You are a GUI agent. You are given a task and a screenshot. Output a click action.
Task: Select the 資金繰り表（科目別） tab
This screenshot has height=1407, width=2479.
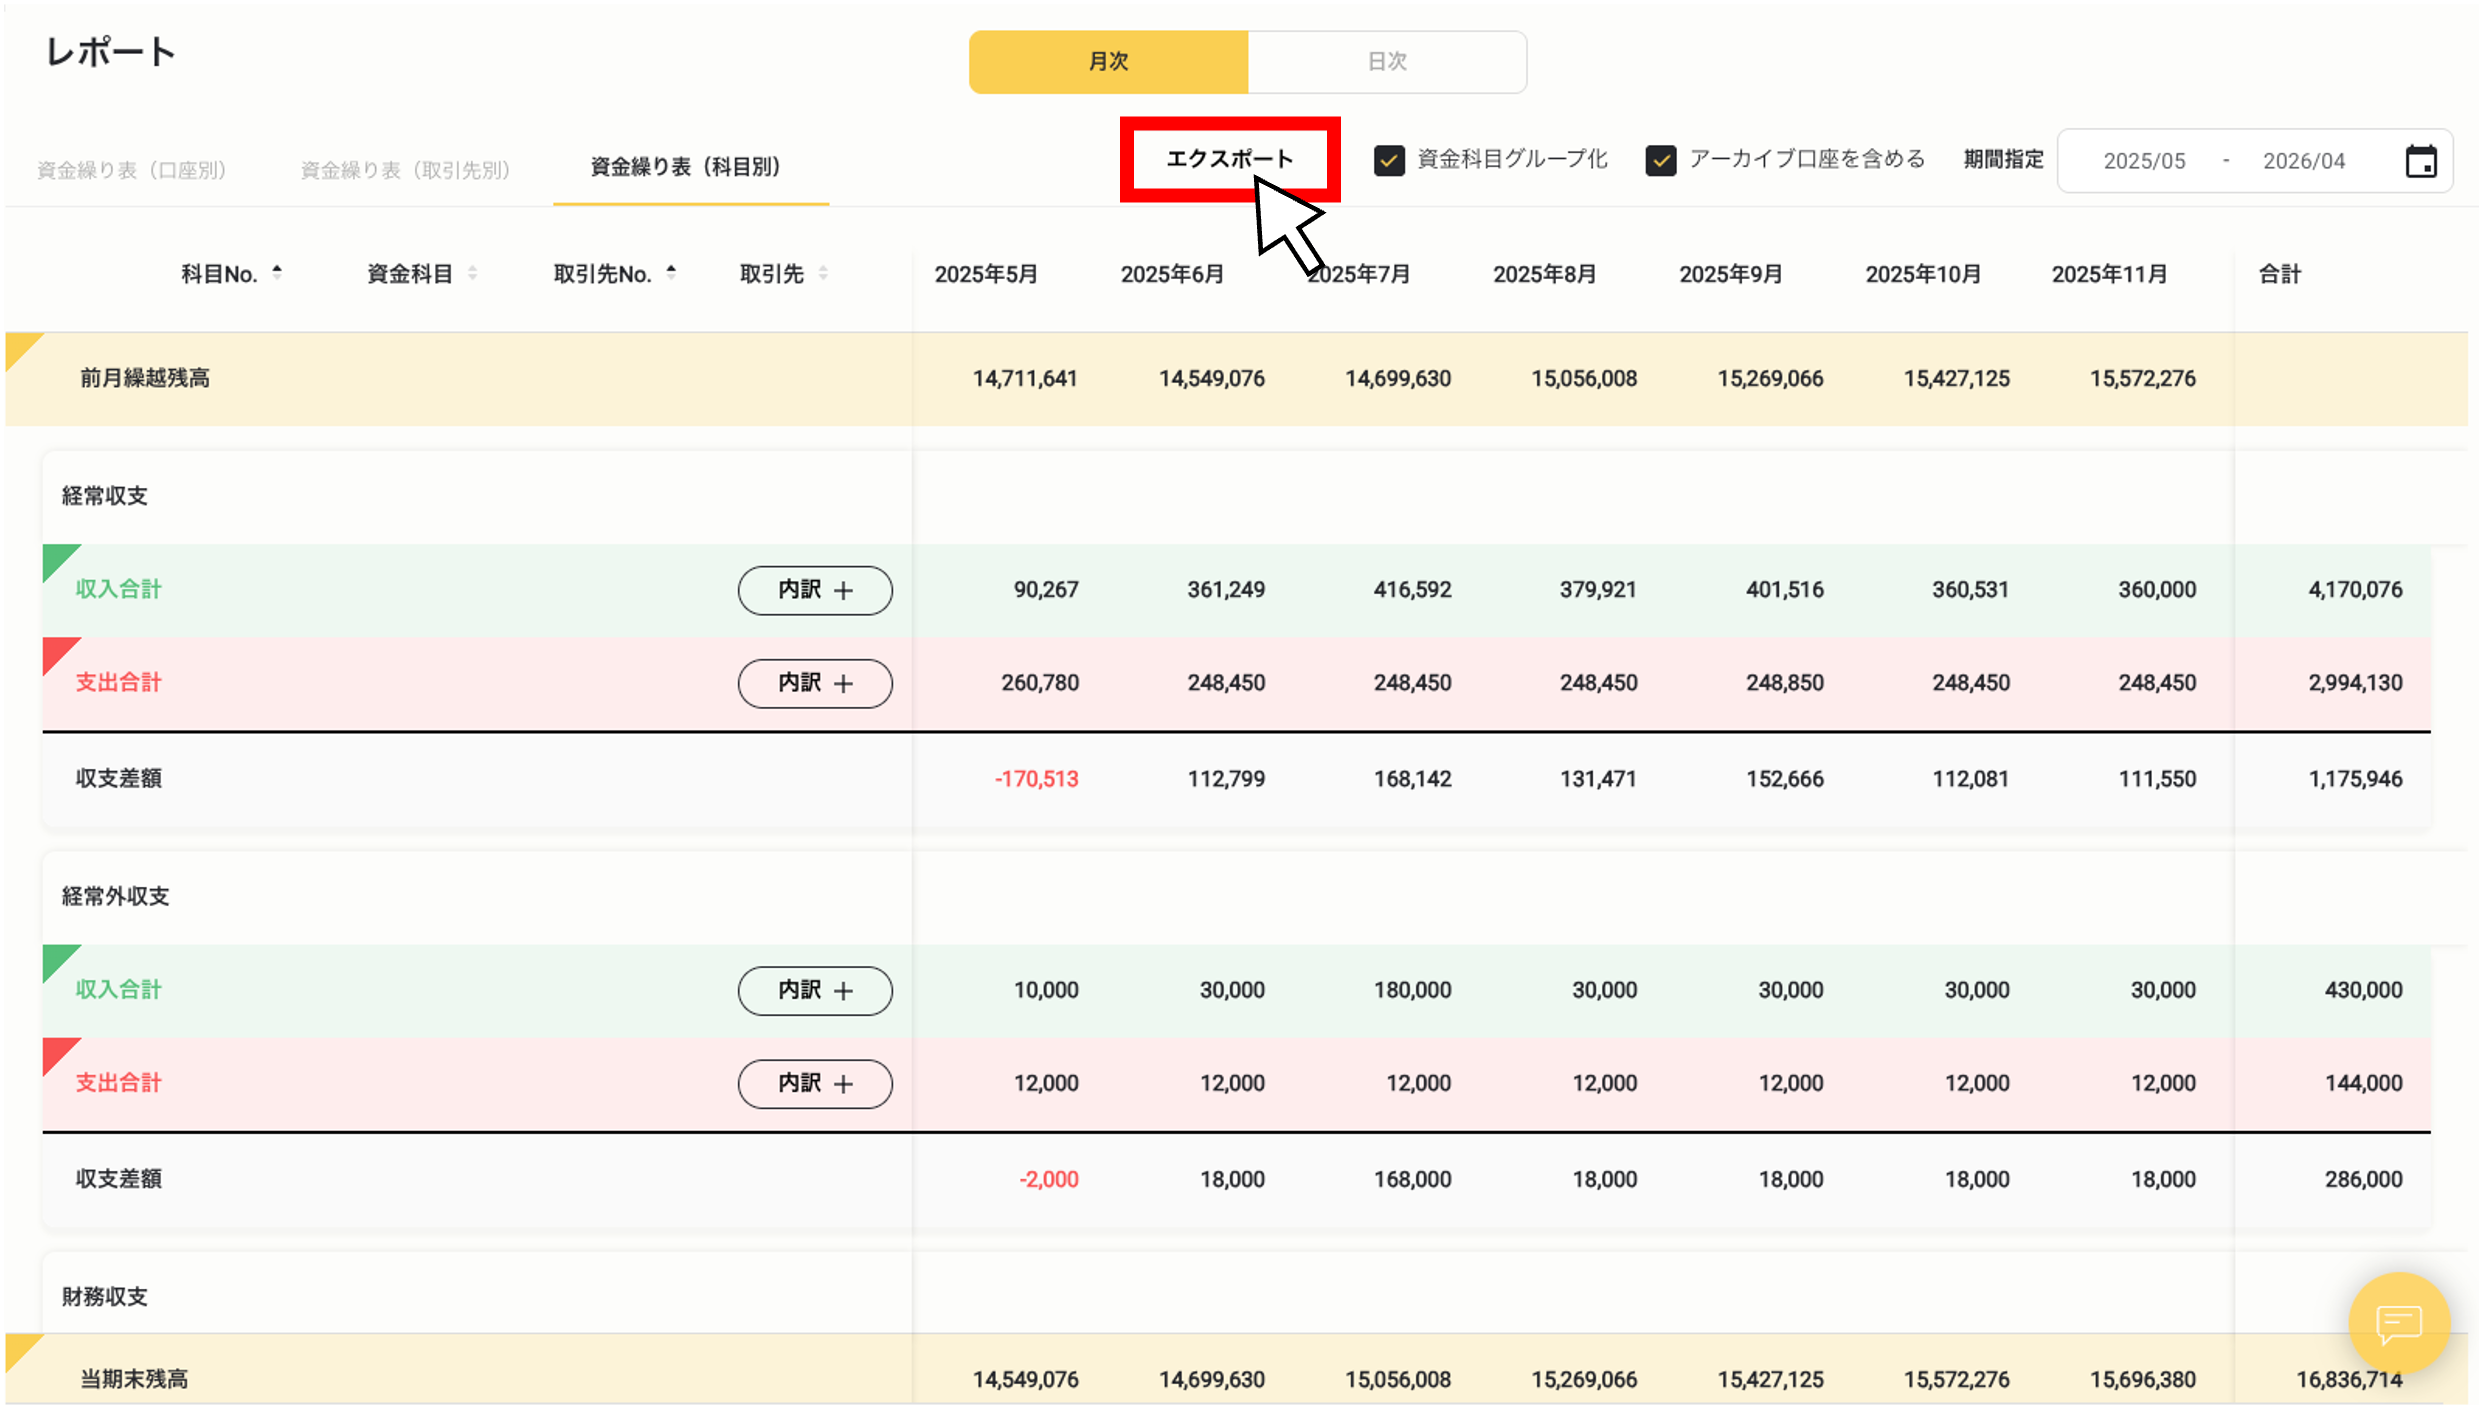point(689,167)
